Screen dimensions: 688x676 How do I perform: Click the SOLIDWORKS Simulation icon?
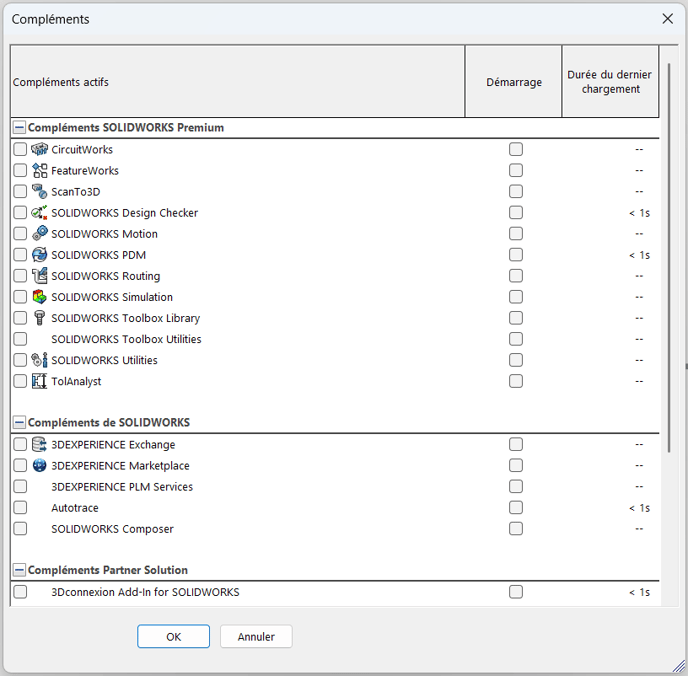(x=39, y=297)
